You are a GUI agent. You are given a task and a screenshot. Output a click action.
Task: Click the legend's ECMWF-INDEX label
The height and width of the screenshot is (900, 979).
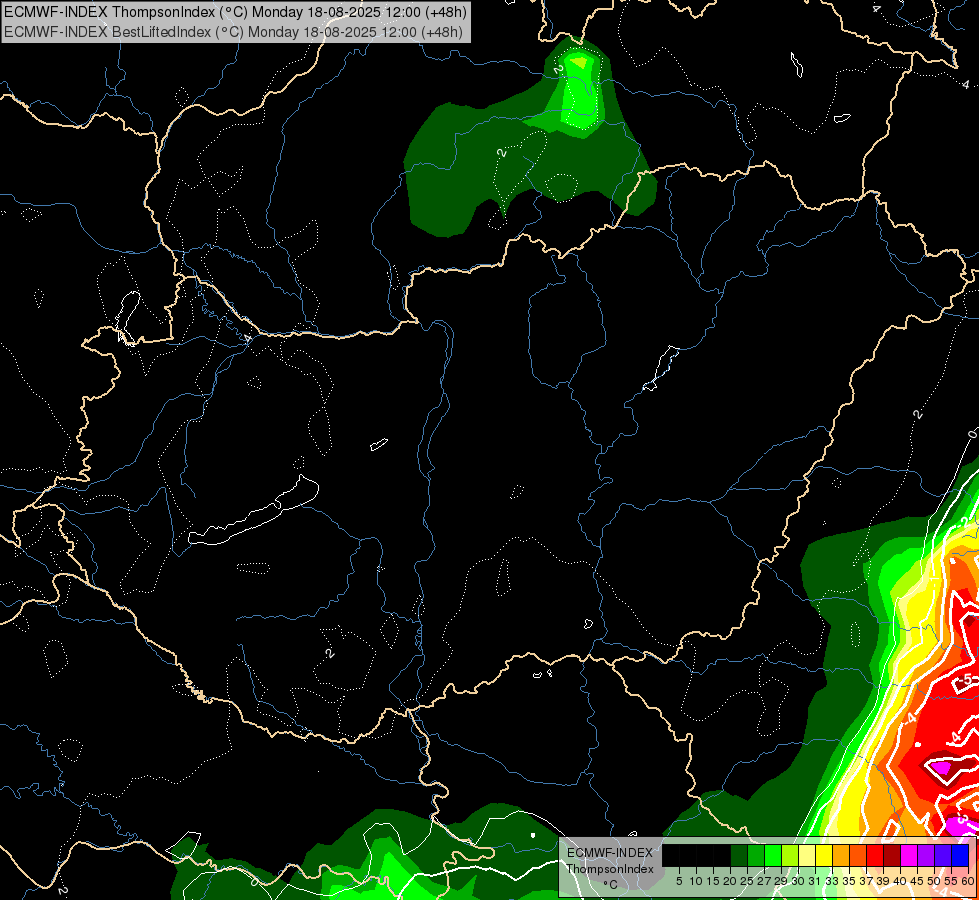coord(610,853)
